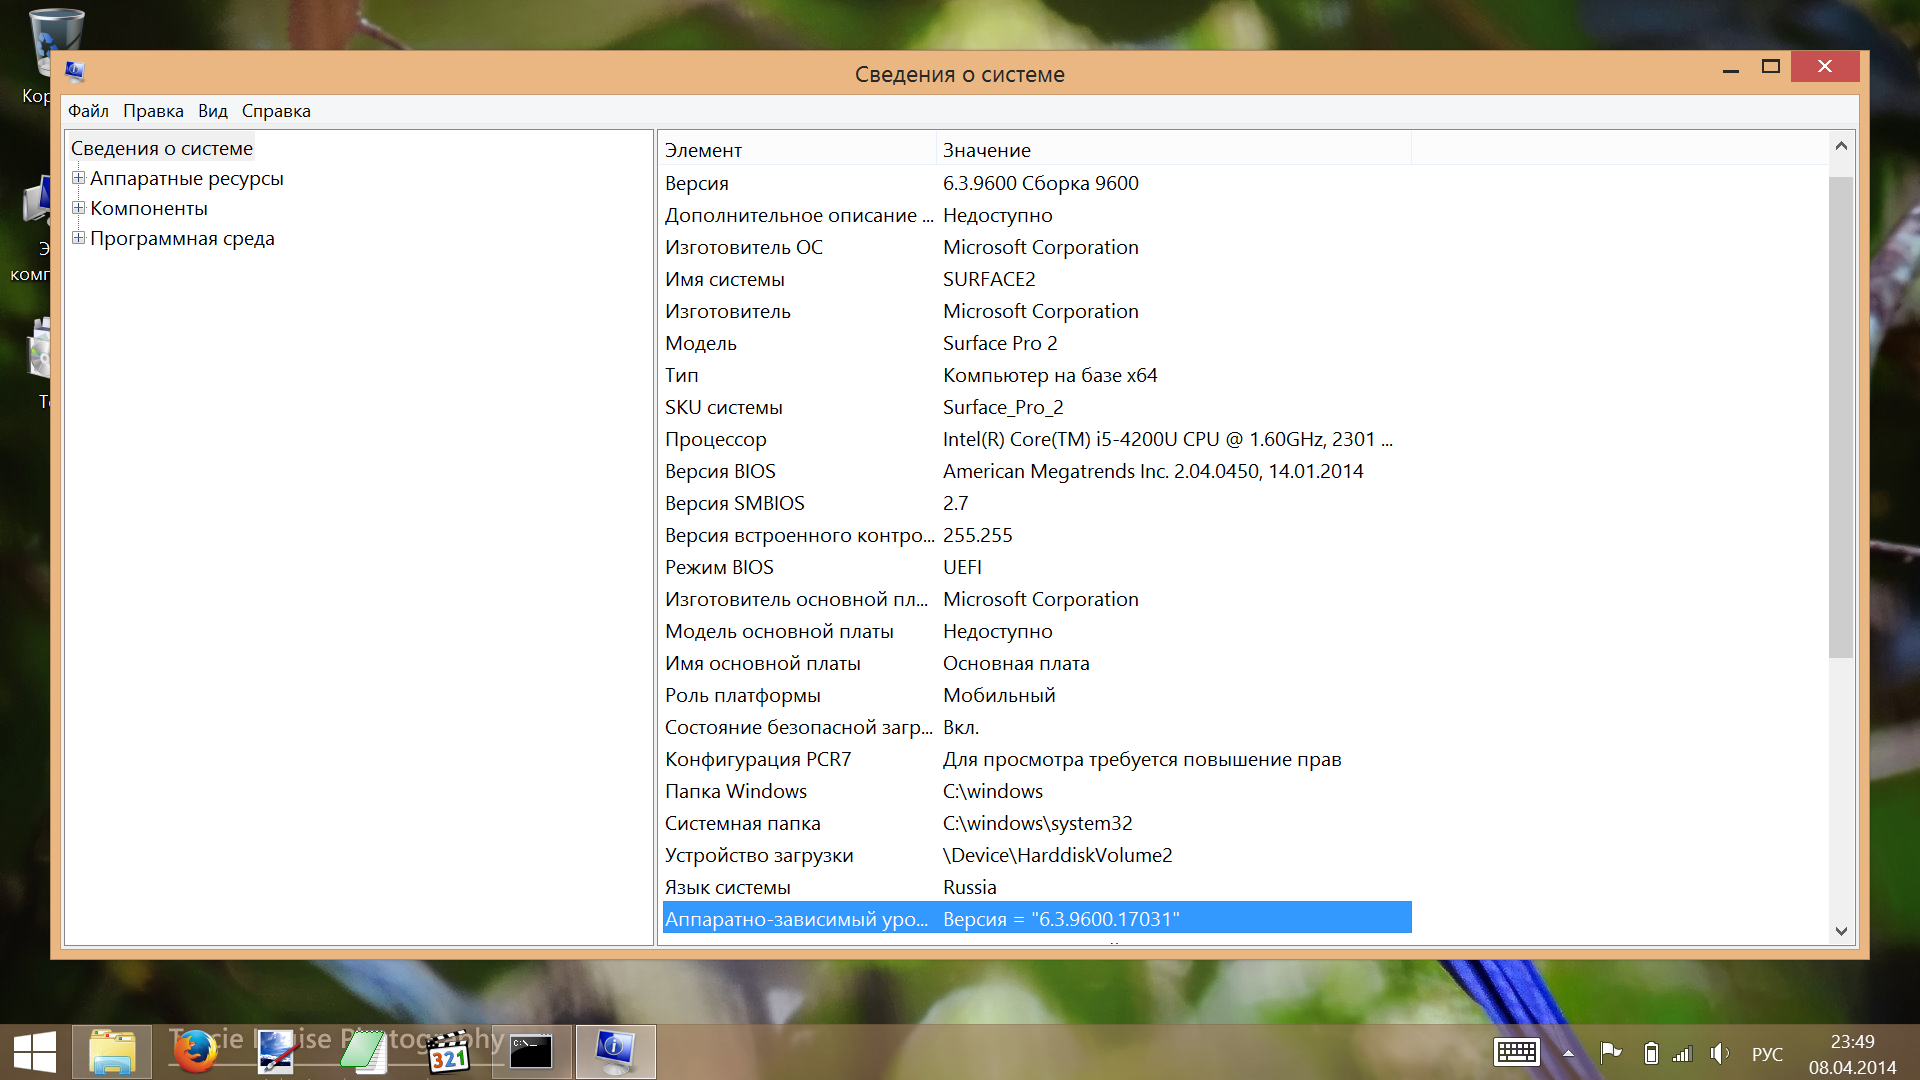
Task: Click the Surface Pro 2 value
Action: click(x=1000, y=343)
